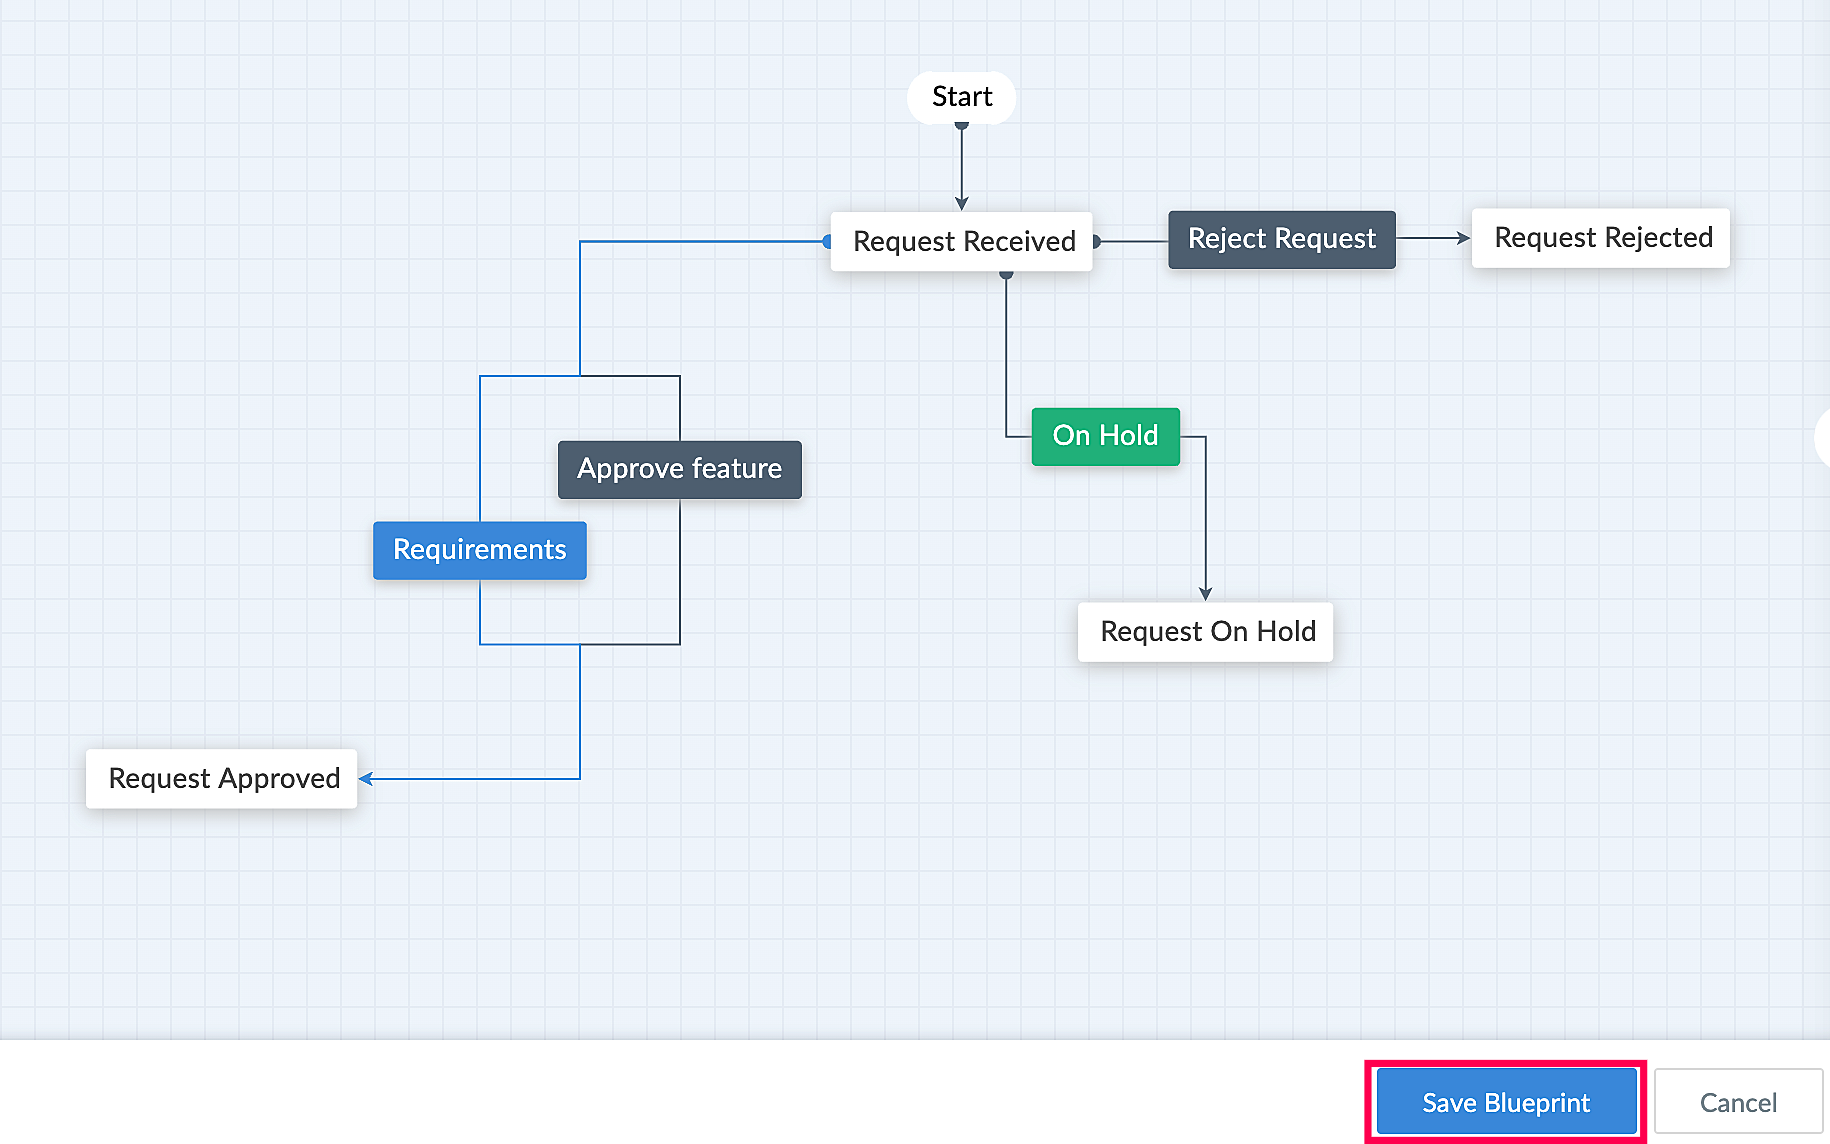Open the Reject Request transition
This screenshot has height=1144, width=1830.
coord(1282,239)
